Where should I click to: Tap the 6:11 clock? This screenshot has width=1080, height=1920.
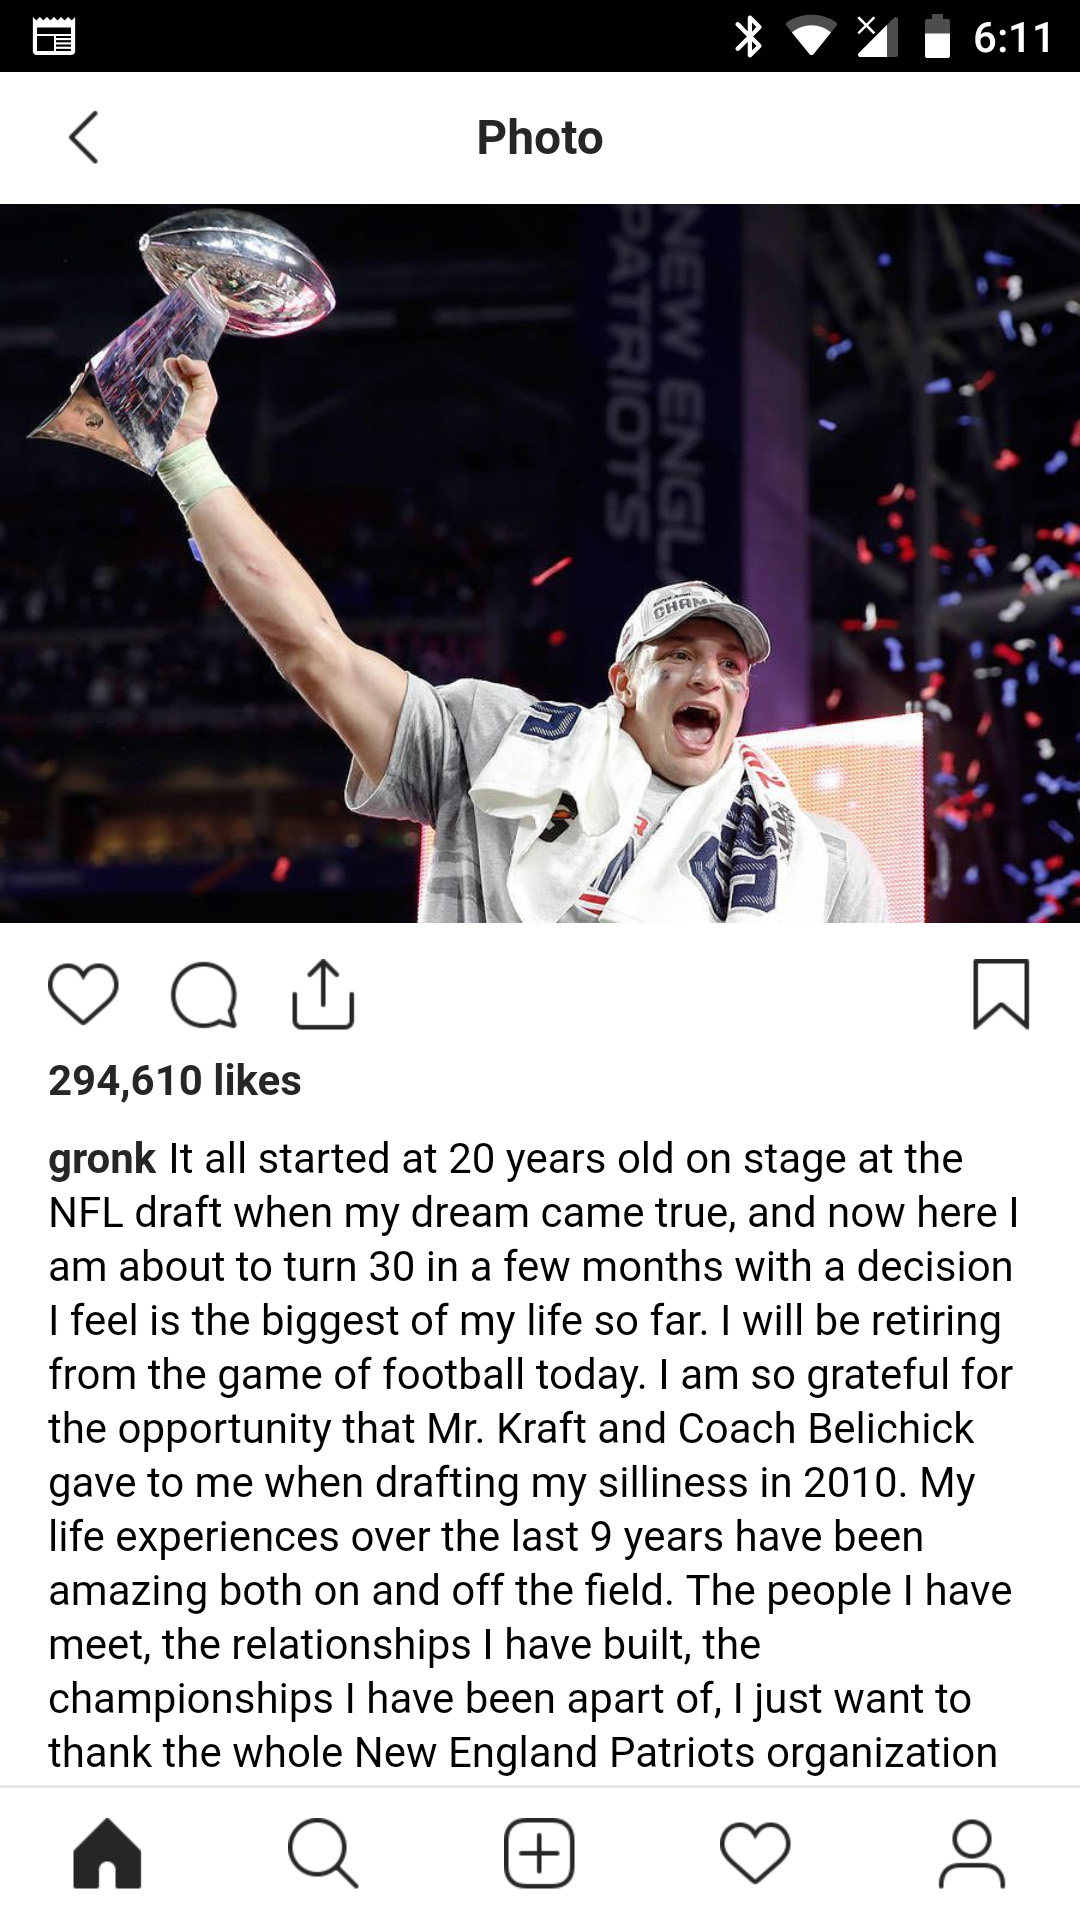click(x=1012, y=38)
